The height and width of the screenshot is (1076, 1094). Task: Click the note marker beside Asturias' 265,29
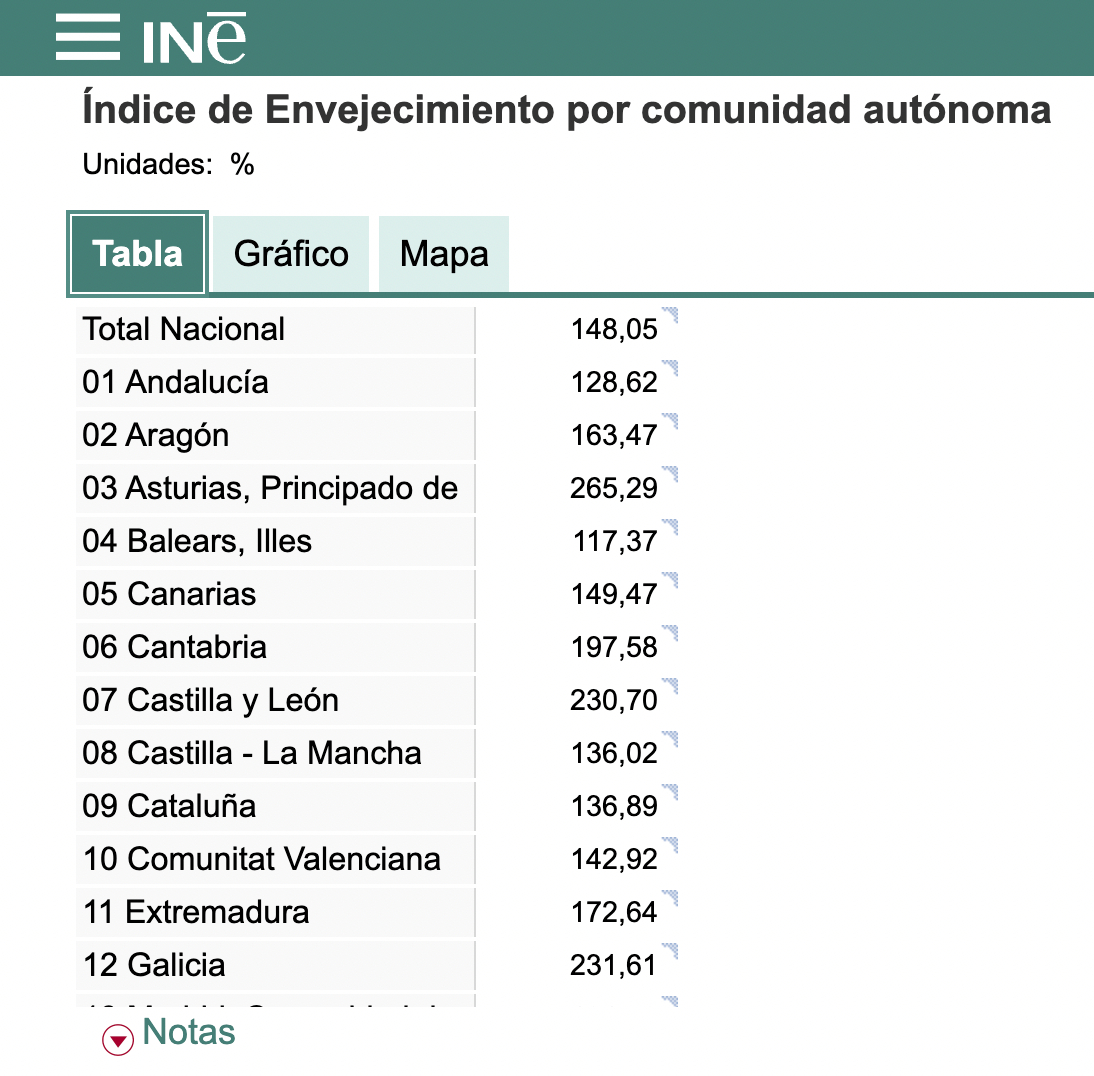click(670, 475)
